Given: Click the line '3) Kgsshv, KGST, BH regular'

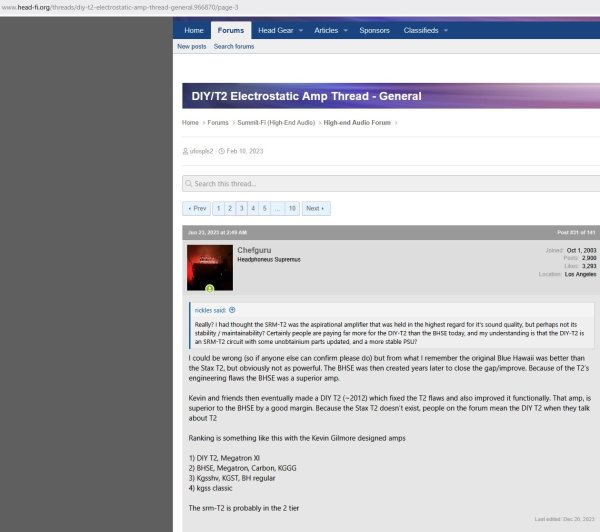Looking at the screenshot, I should click(x=232, y=478).
